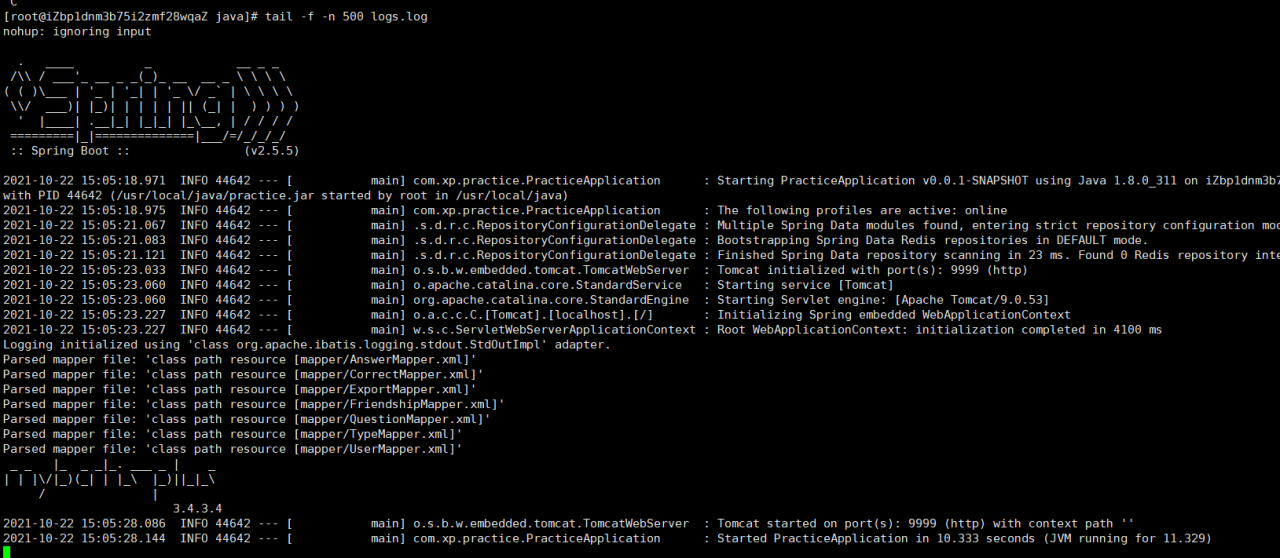The image size is (1280, 558).
Task: Click "Starting Servlet engine: [Apache Tomcat/9.0.53]" text
Action: point(893,300)
